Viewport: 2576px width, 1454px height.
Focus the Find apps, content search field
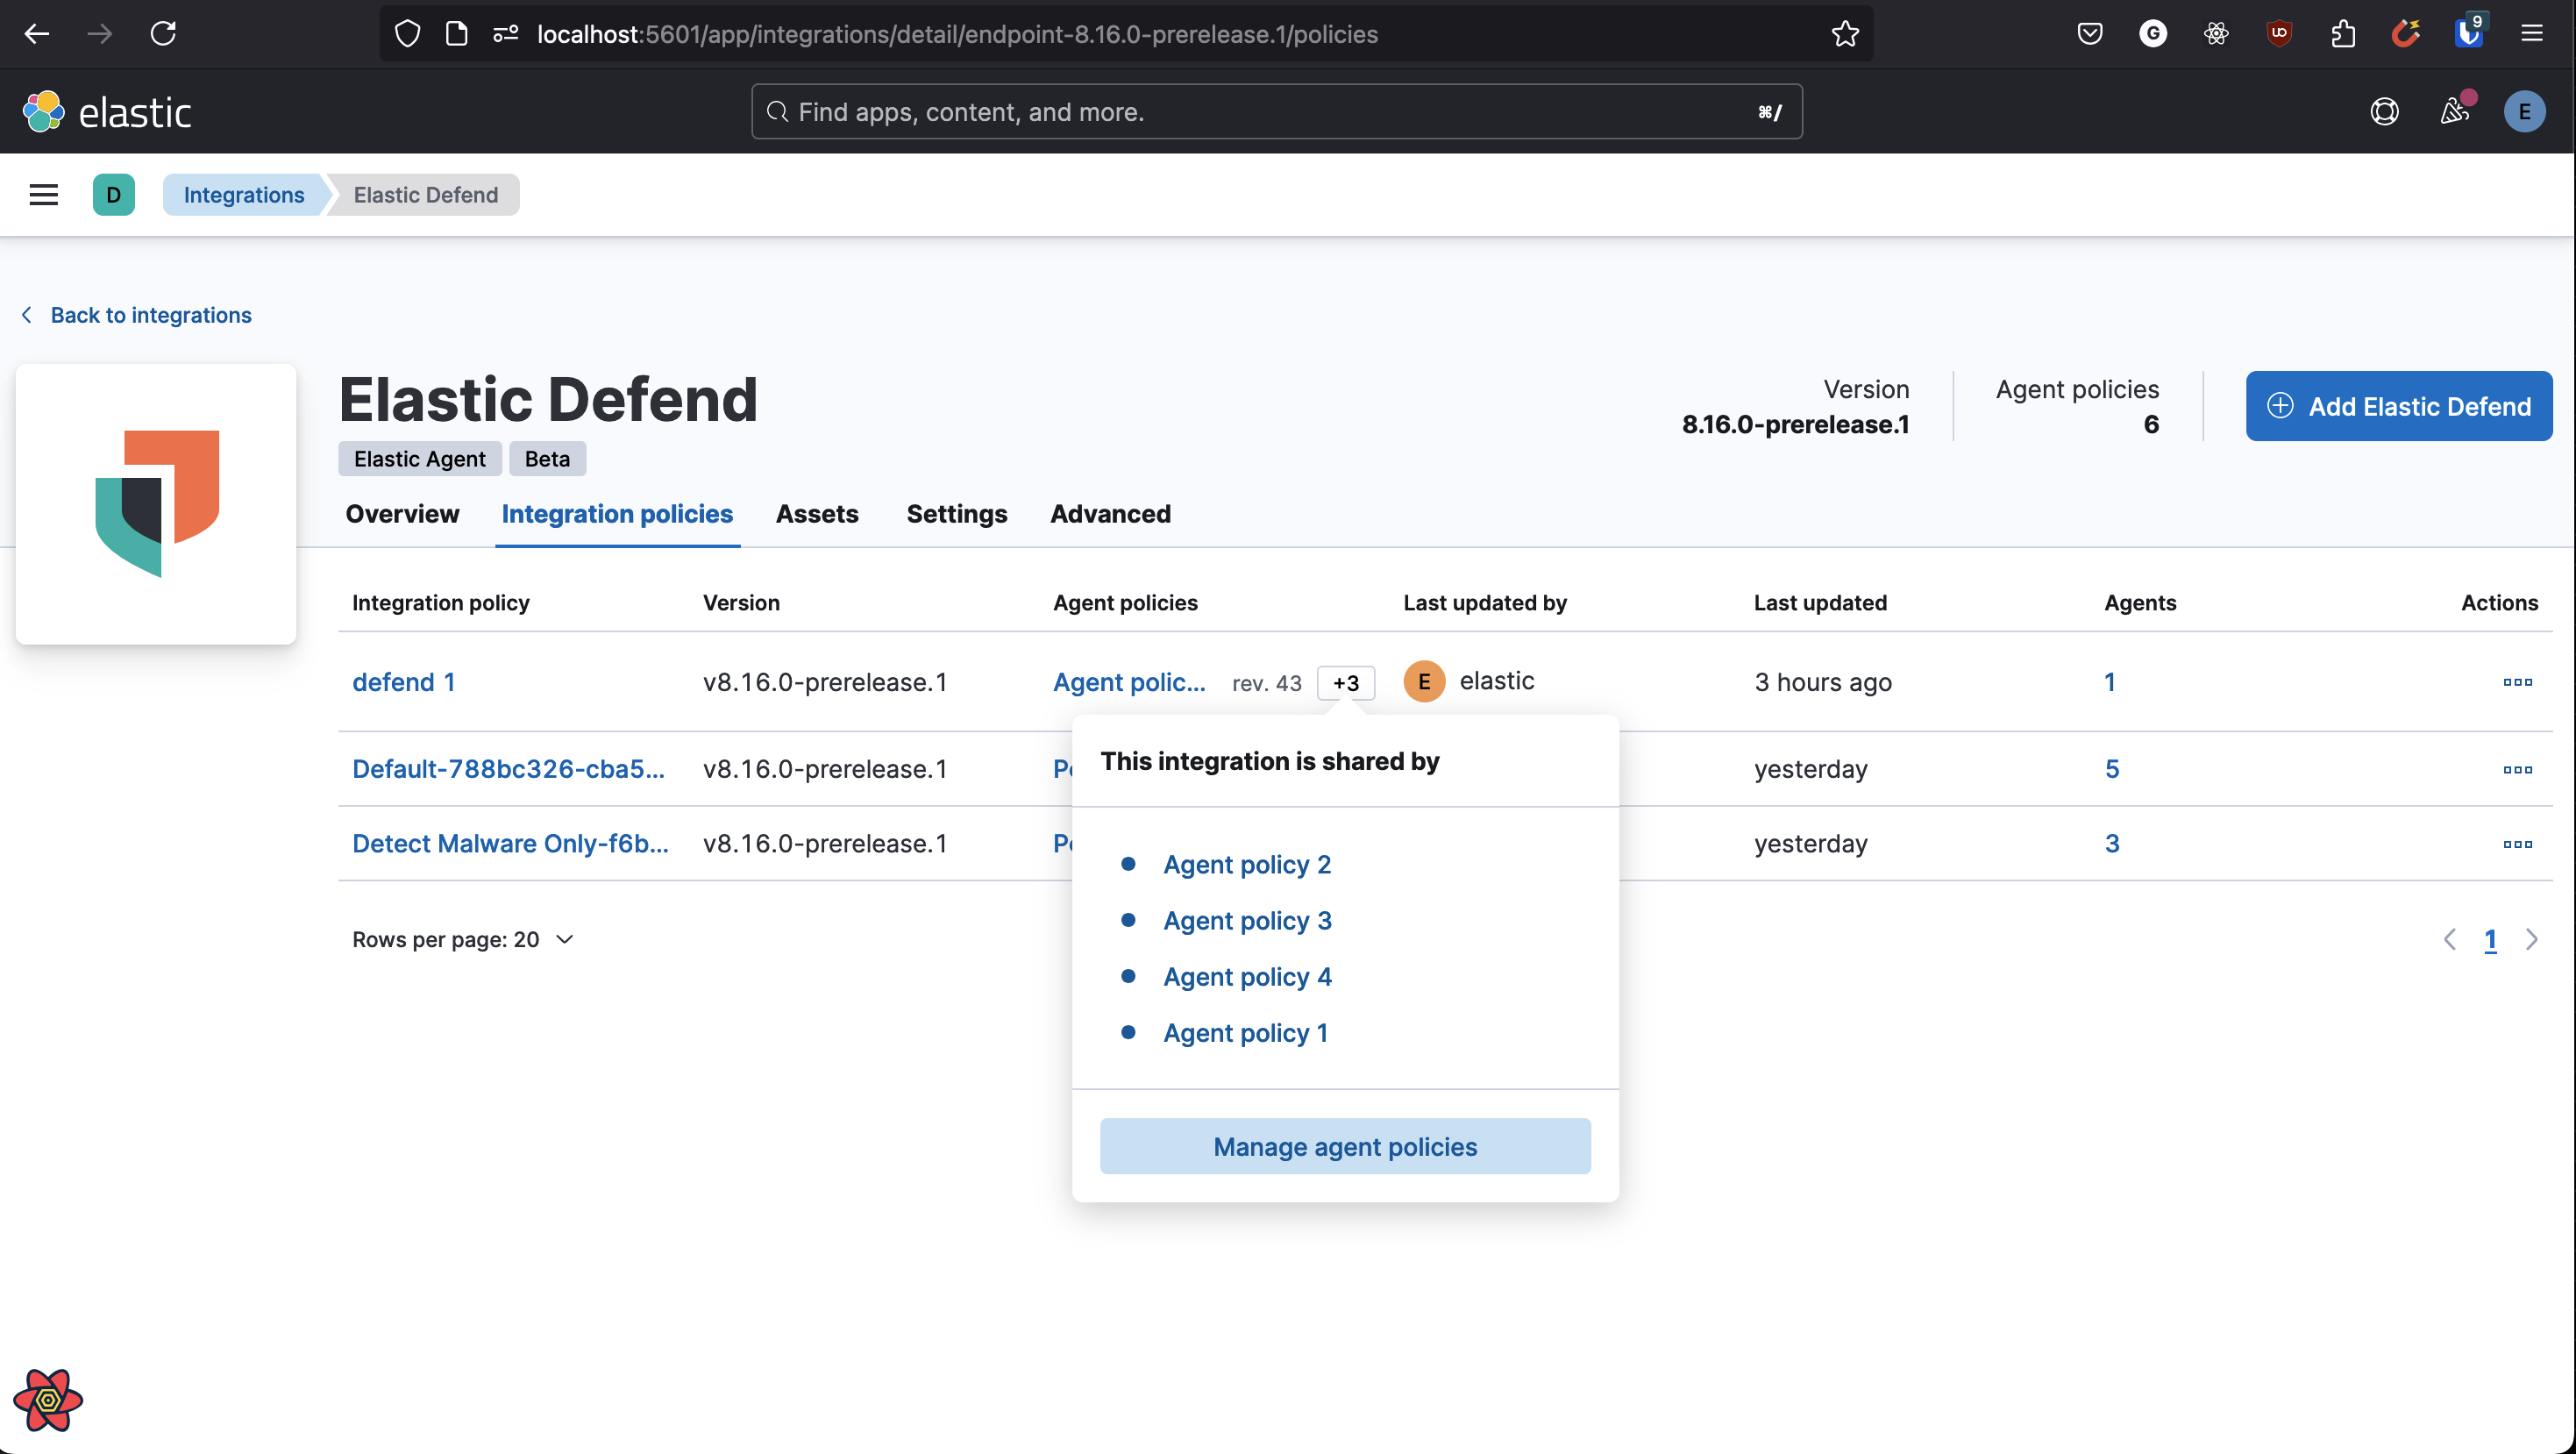[x=1277, y=112]
